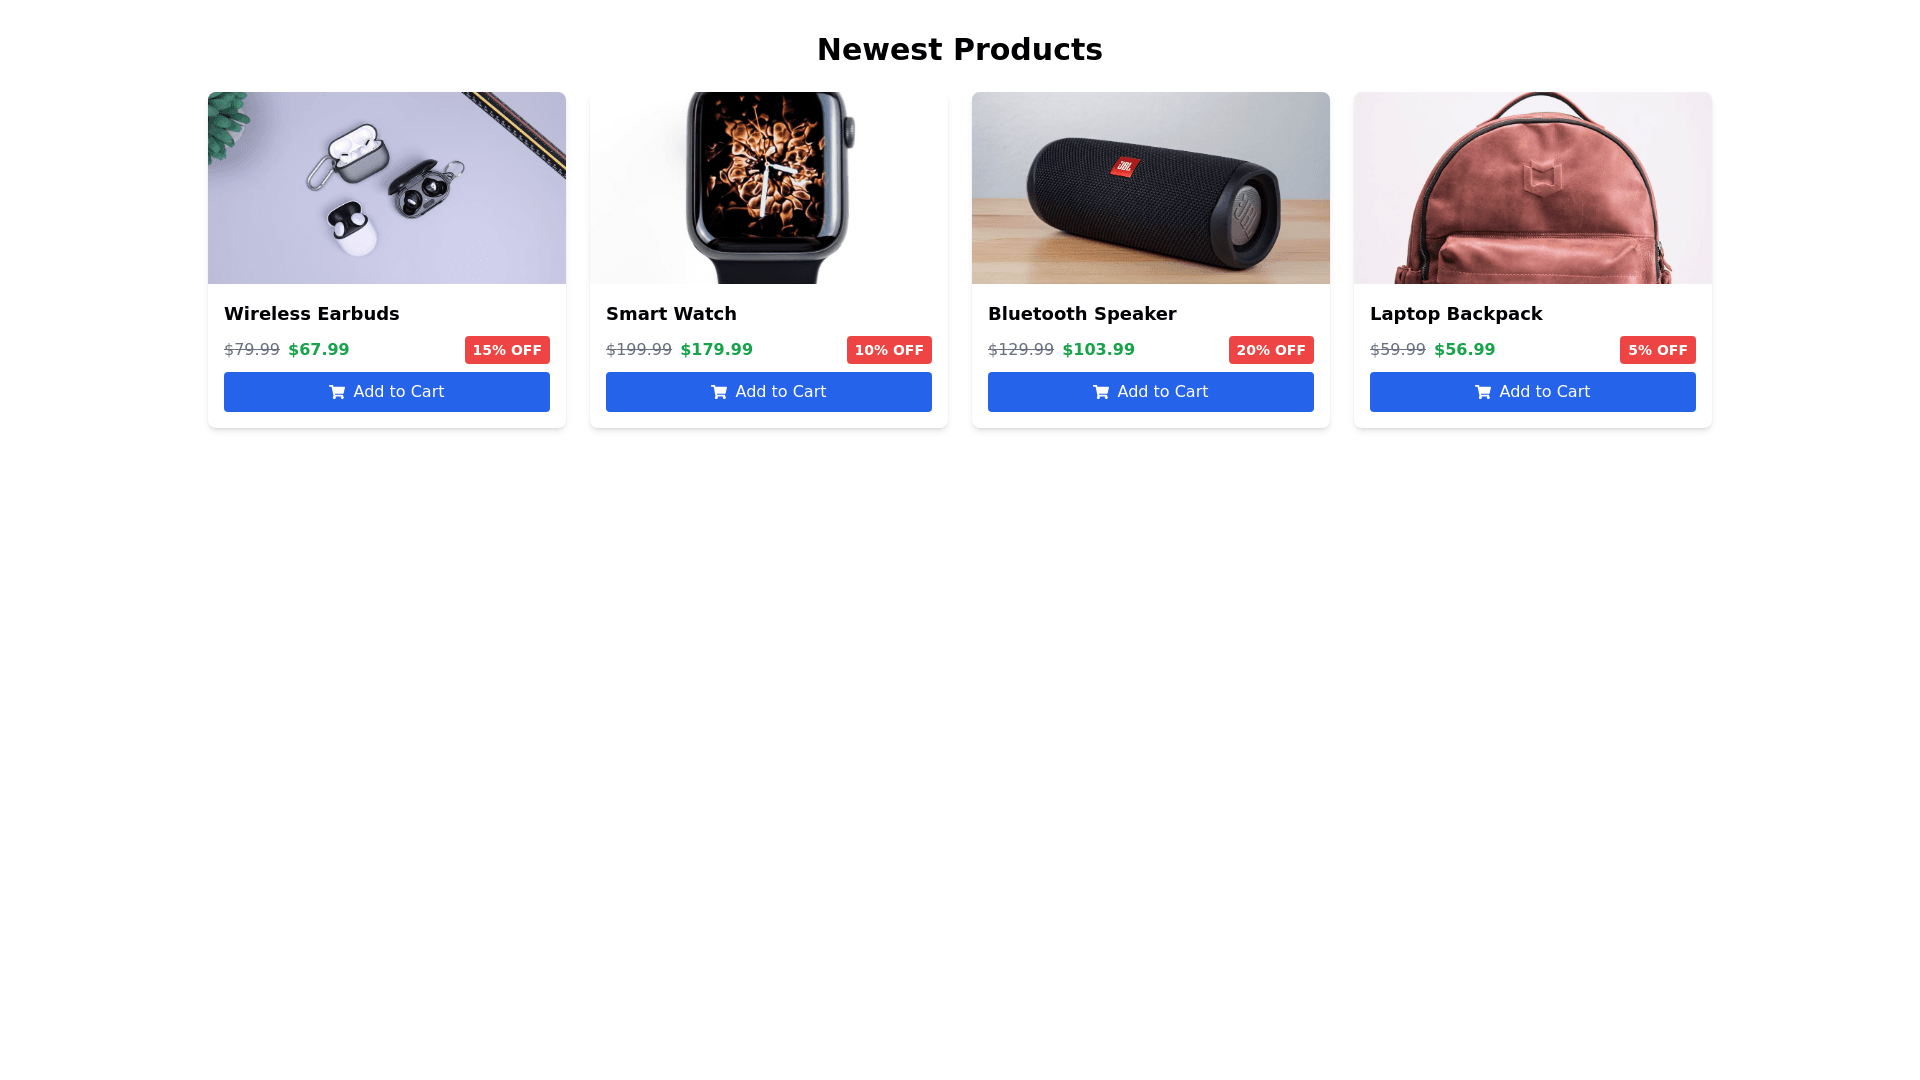Click the Laptop Backpack product name

[x=1456, y=314]
